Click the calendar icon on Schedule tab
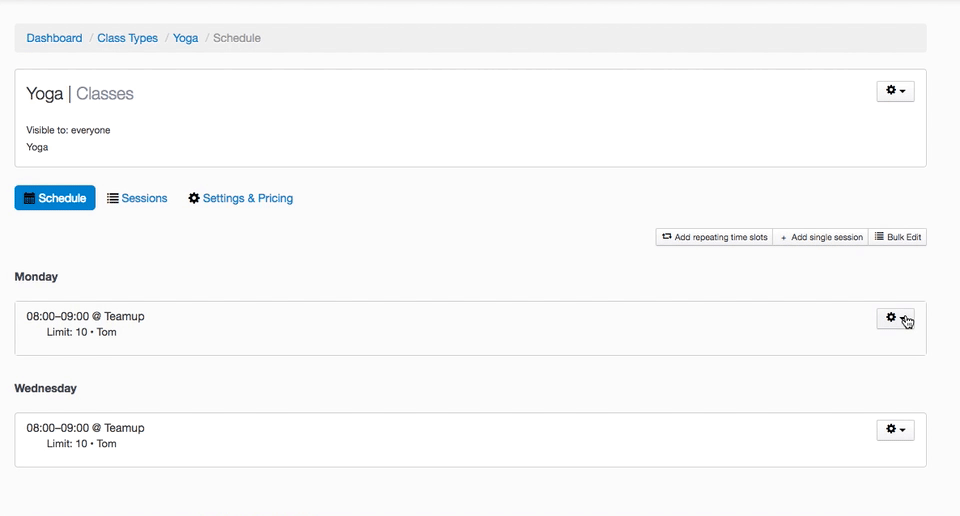Image resolution: width=960 pixels, height=516 pixels. 30,198
